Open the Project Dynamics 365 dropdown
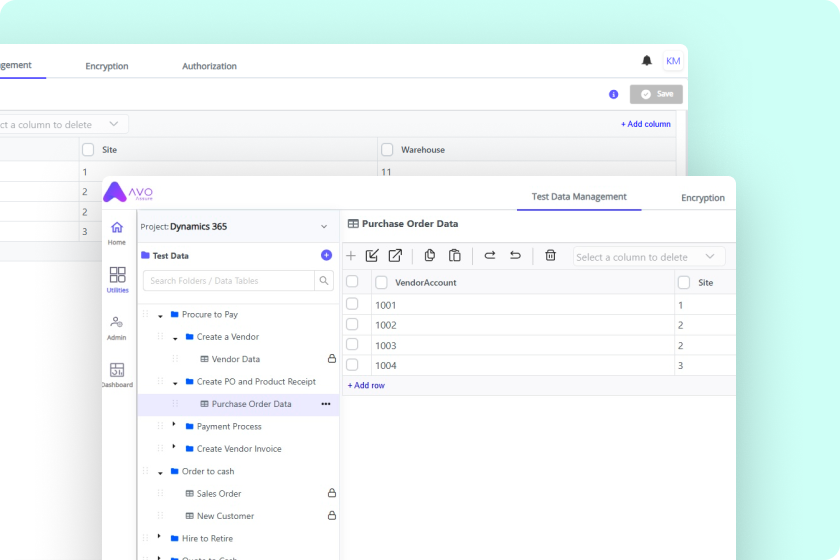 pyautogui.click(x=323, y=227)
